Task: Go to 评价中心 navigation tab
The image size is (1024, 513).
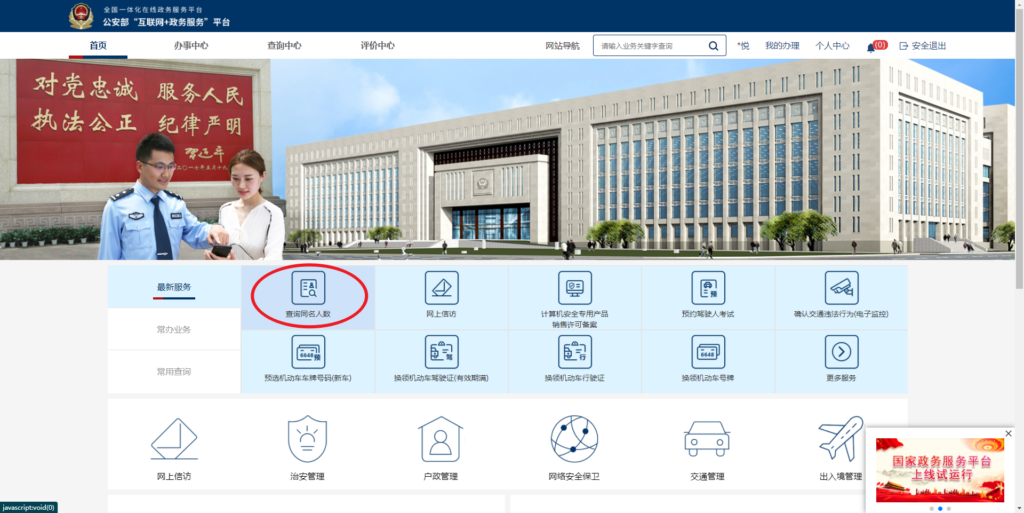Action: tap(377, 46)
